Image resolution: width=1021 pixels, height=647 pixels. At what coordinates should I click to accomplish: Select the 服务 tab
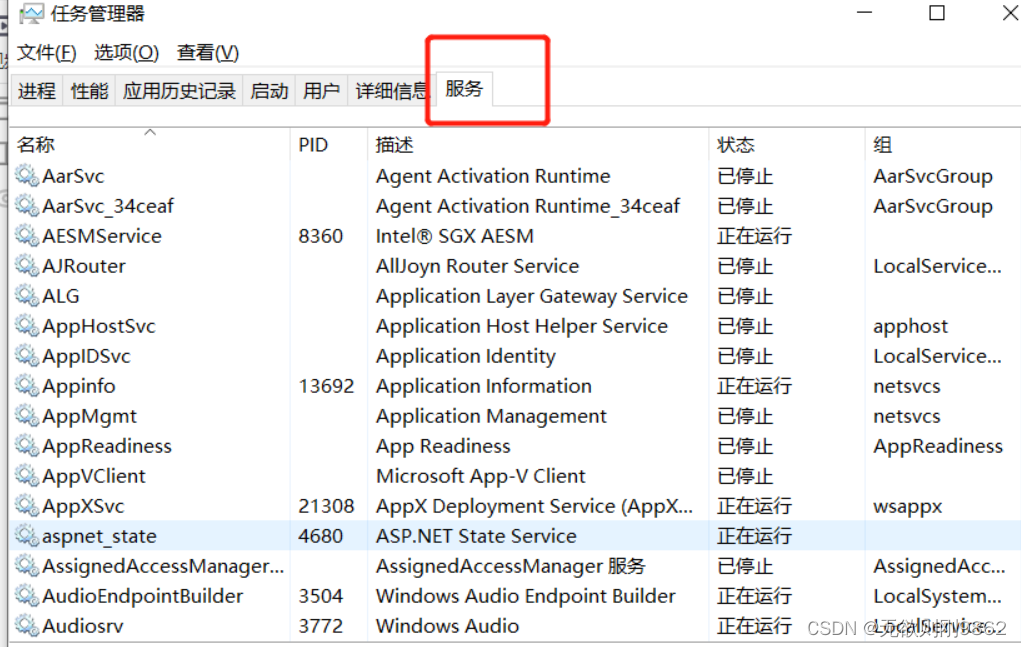coord(464,89)
